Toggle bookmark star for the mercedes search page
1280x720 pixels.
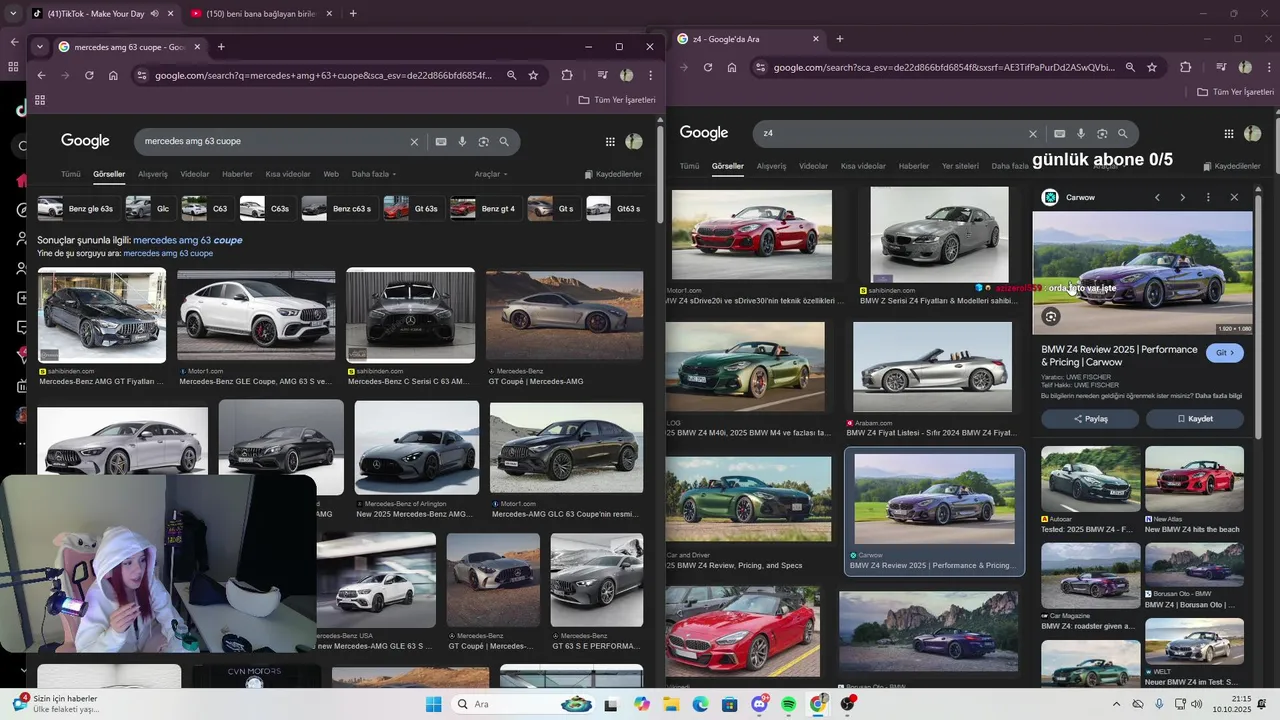coord(533,75)
